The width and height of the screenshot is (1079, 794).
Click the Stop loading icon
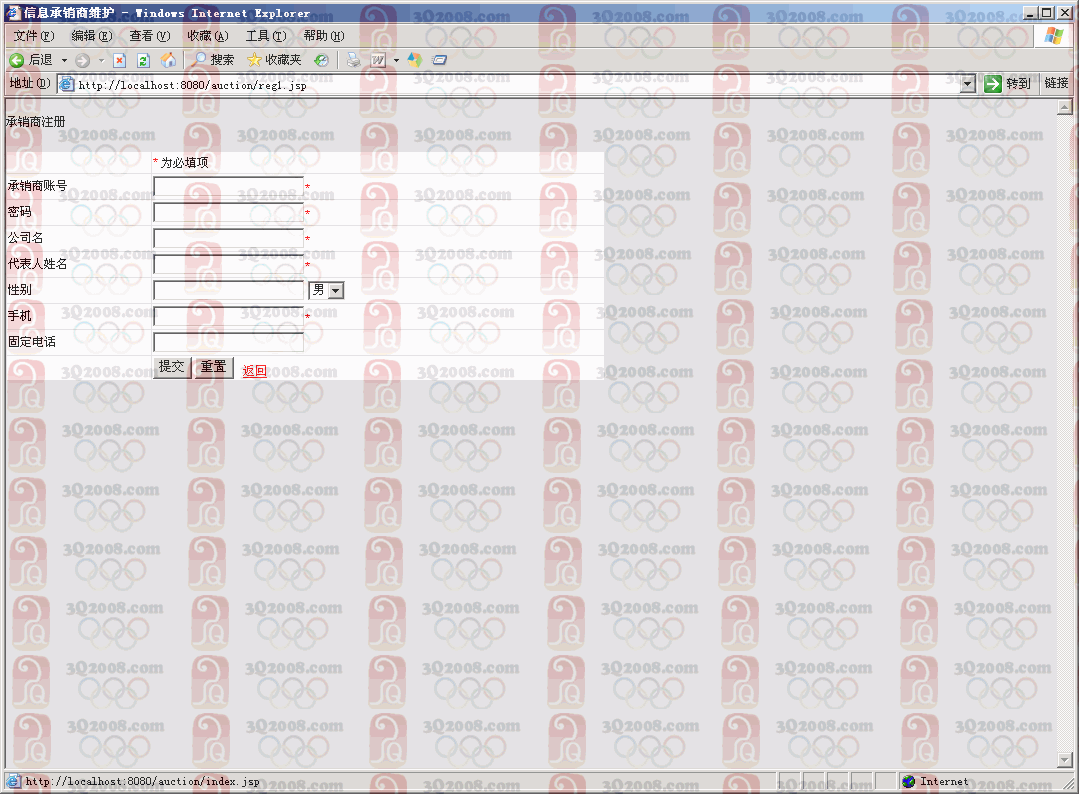119,61
